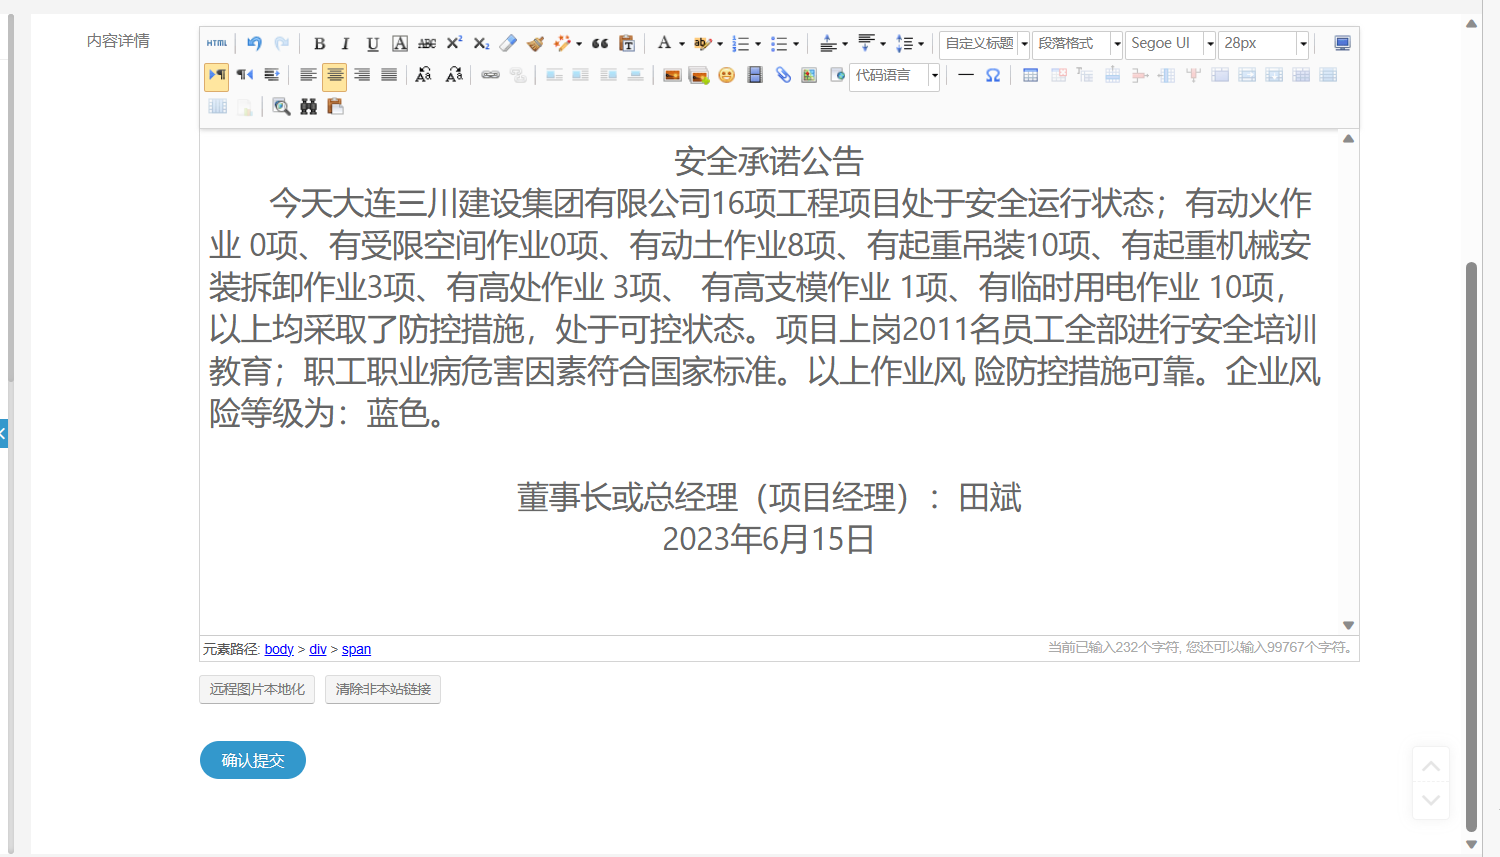Click the 清除非本站链接 button
The width and height of the screenshot is (1500, 857).
click(383, 689)
